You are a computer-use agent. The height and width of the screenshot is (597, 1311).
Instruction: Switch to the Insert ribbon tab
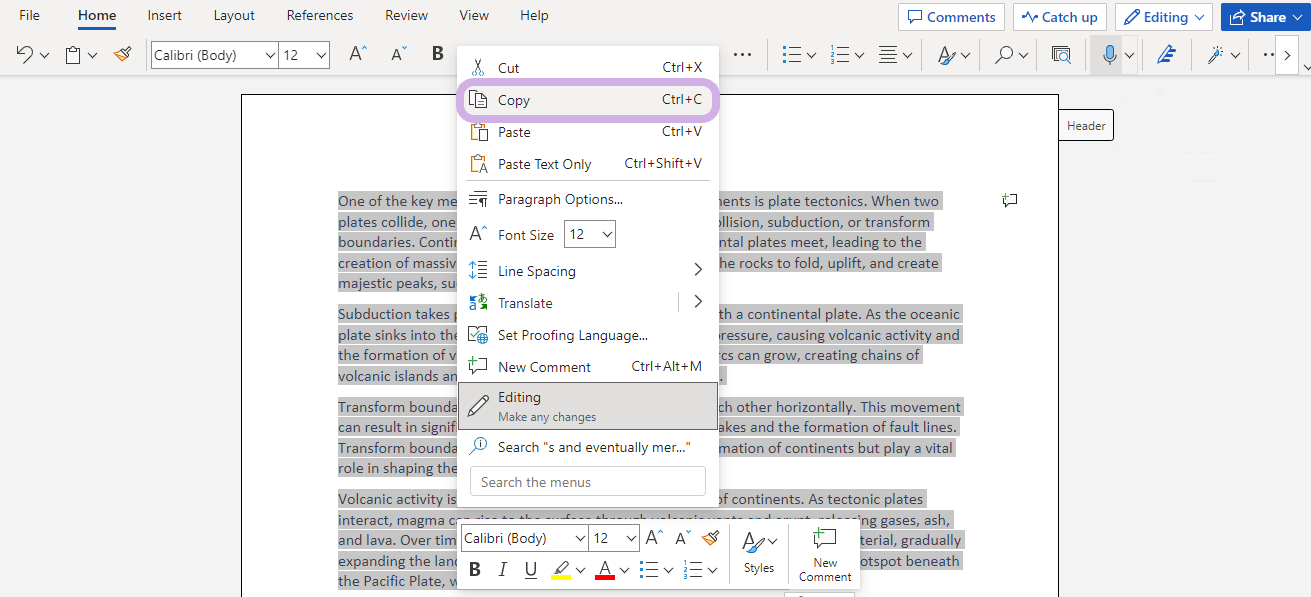tap(165, 16)
